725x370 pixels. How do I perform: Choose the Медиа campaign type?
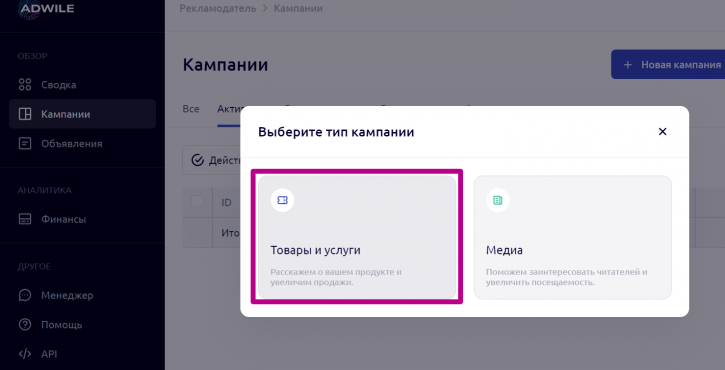pyautogui.click(x=572, y=237)
